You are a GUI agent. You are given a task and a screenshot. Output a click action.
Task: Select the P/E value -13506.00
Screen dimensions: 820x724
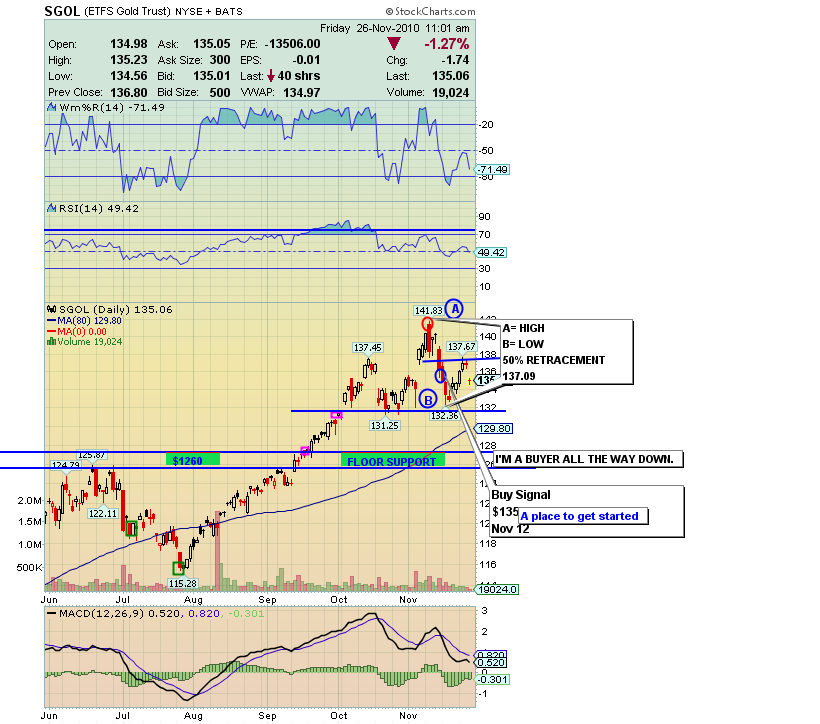(292, 44)
